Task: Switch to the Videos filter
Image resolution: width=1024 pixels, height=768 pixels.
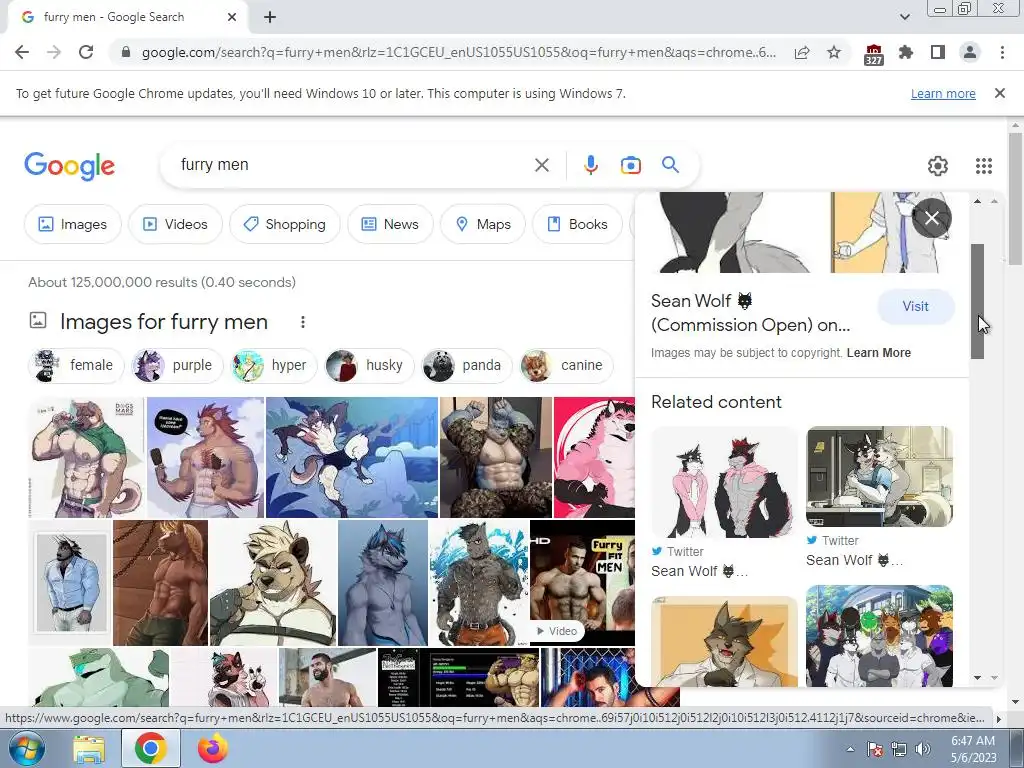Action: 175,224
